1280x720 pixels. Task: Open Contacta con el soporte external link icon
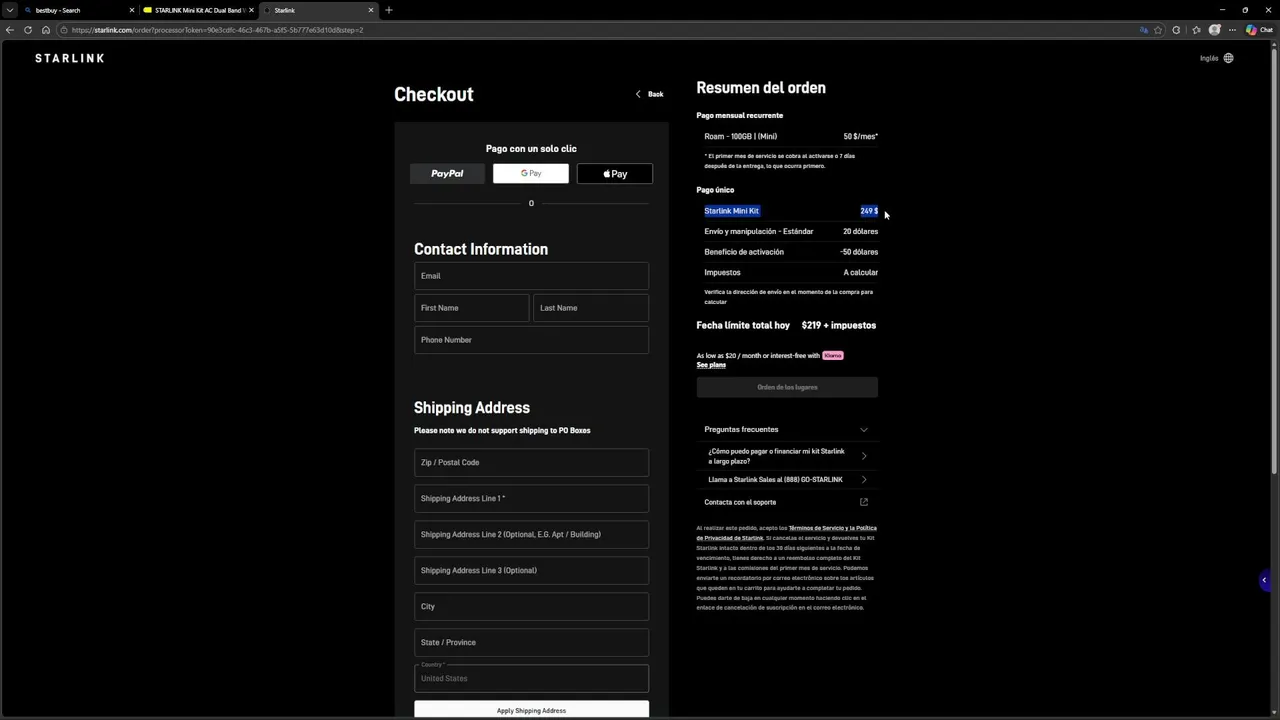864,502
